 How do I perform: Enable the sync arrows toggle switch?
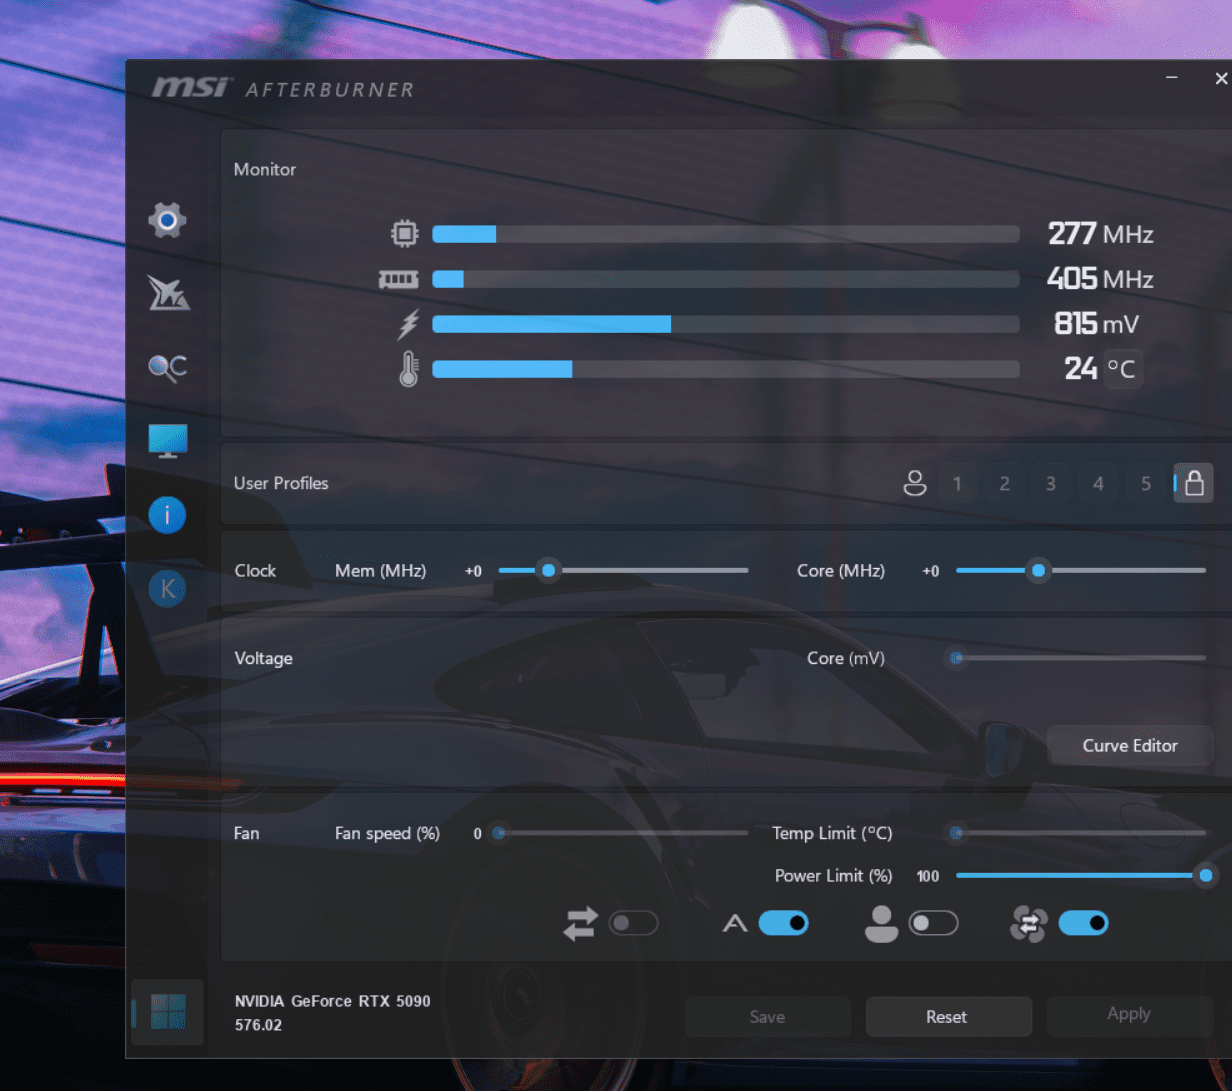(633, 923)
